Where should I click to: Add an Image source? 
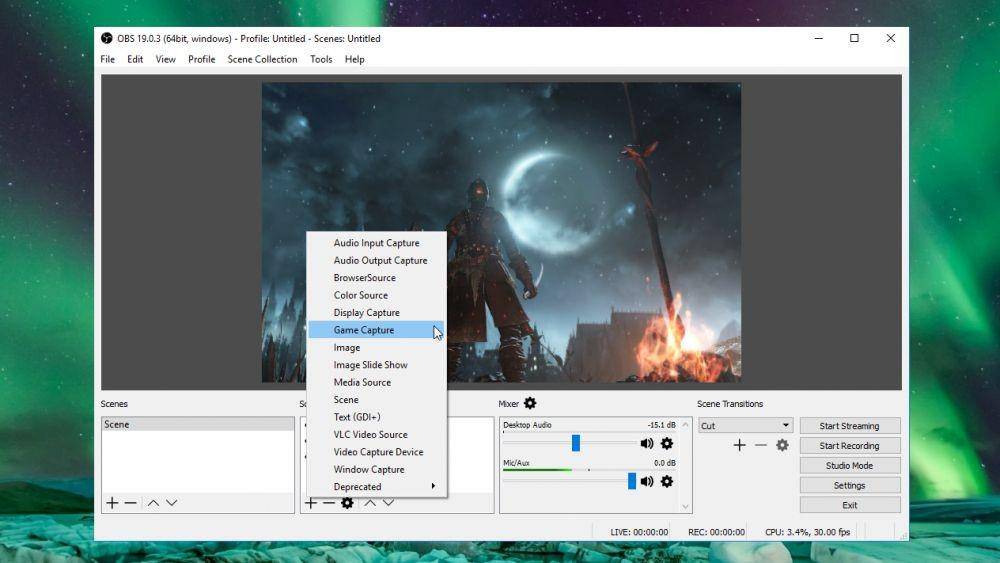tap(376, 347)
